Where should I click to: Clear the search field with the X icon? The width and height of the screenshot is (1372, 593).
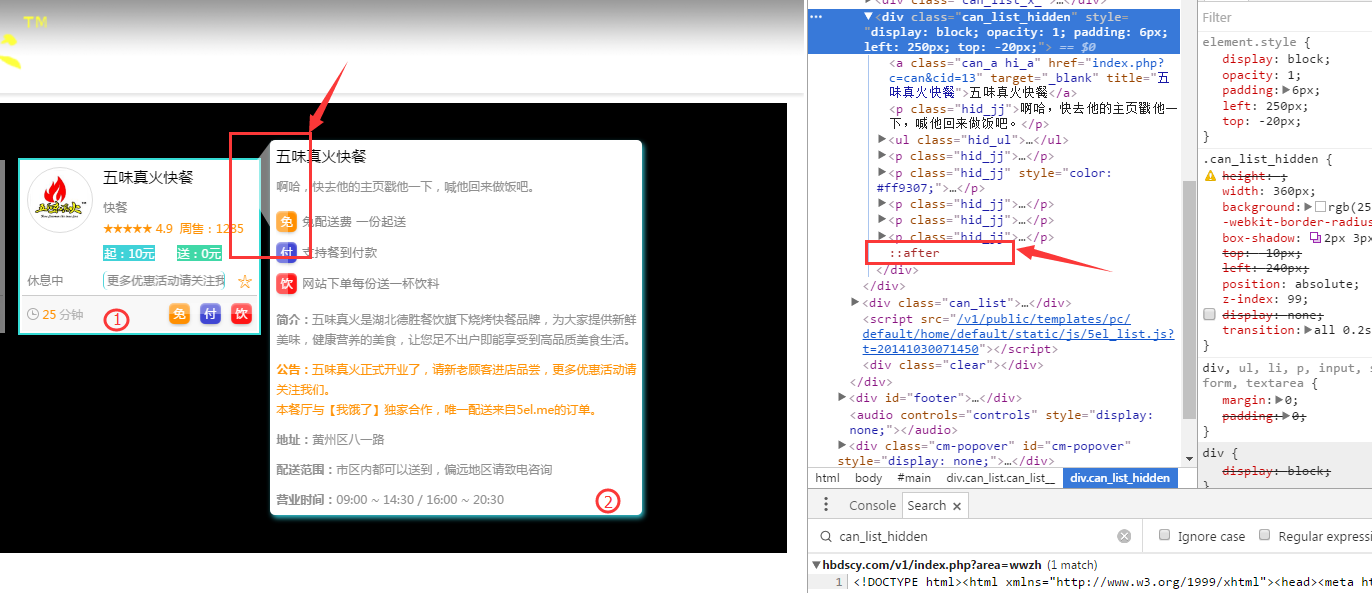click(x=1124, y=536)
